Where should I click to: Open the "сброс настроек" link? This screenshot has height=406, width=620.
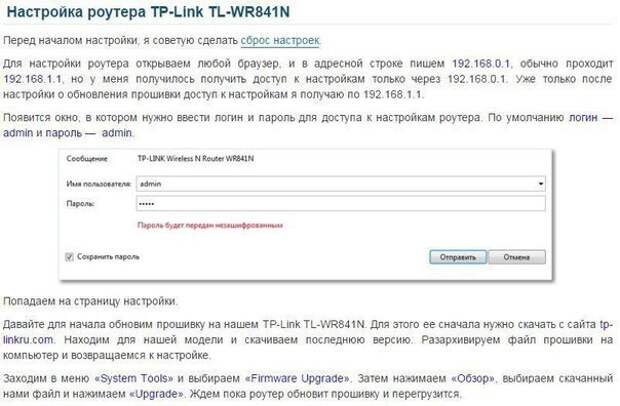pyautogui.click(x=280, y=40)
